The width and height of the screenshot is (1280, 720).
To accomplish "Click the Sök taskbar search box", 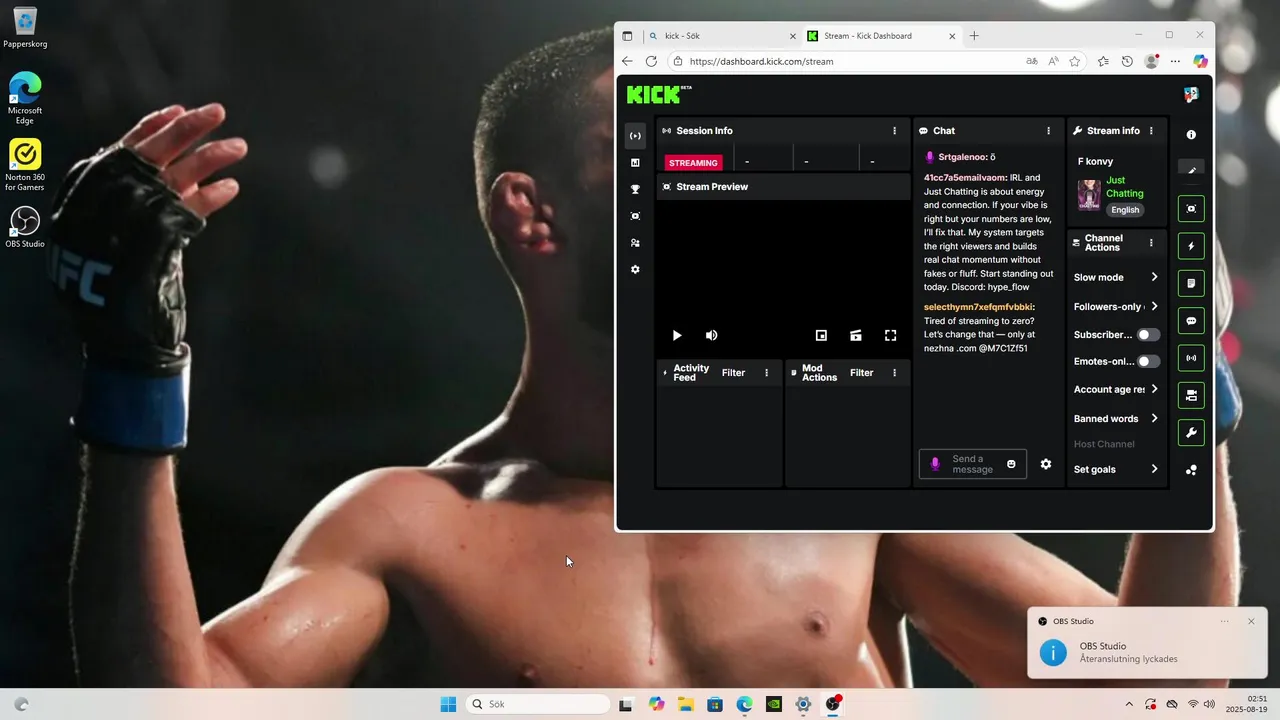I will pyautogui.click(x=539, y=704).
